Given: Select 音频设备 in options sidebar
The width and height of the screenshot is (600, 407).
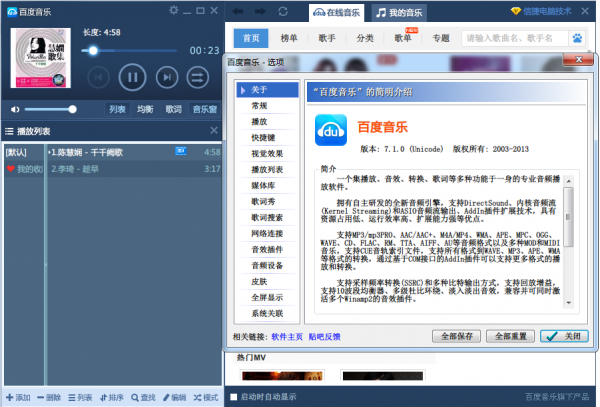Looking at the screenshot, I should click(267, 265).
